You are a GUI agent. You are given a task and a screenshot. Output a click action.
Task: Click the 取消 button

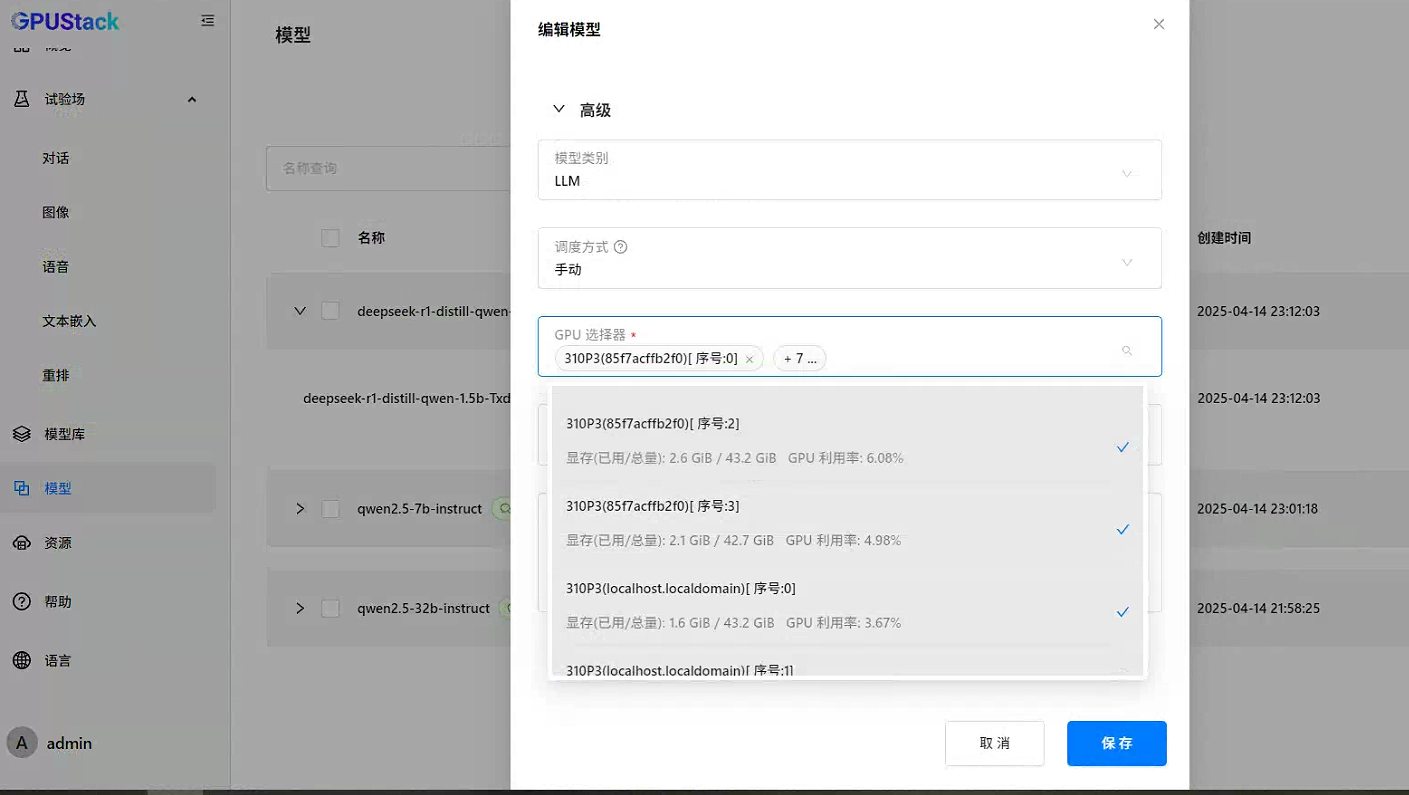point(995,743)
